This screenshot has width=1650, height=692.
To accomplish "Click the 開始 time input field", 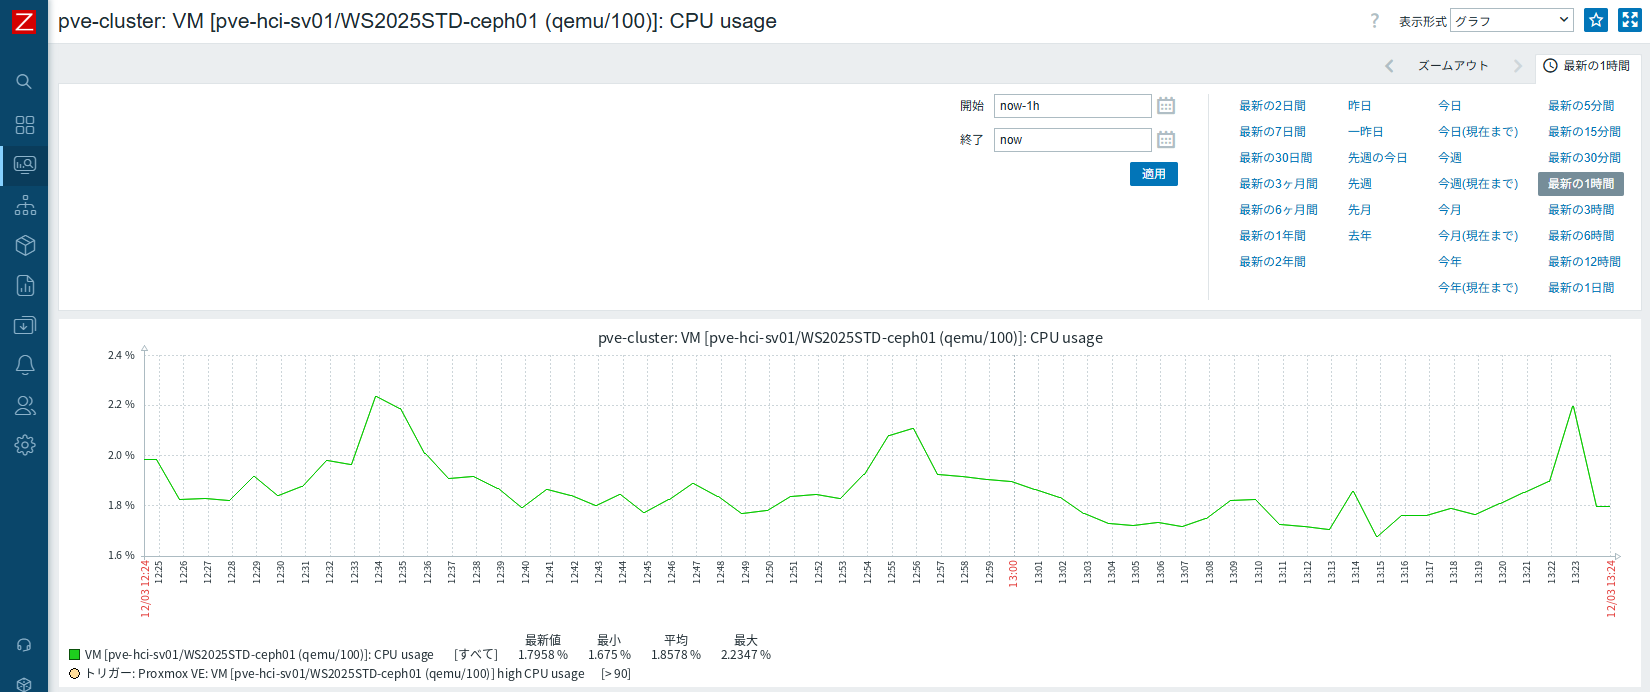I will (x=1072, y=106).
